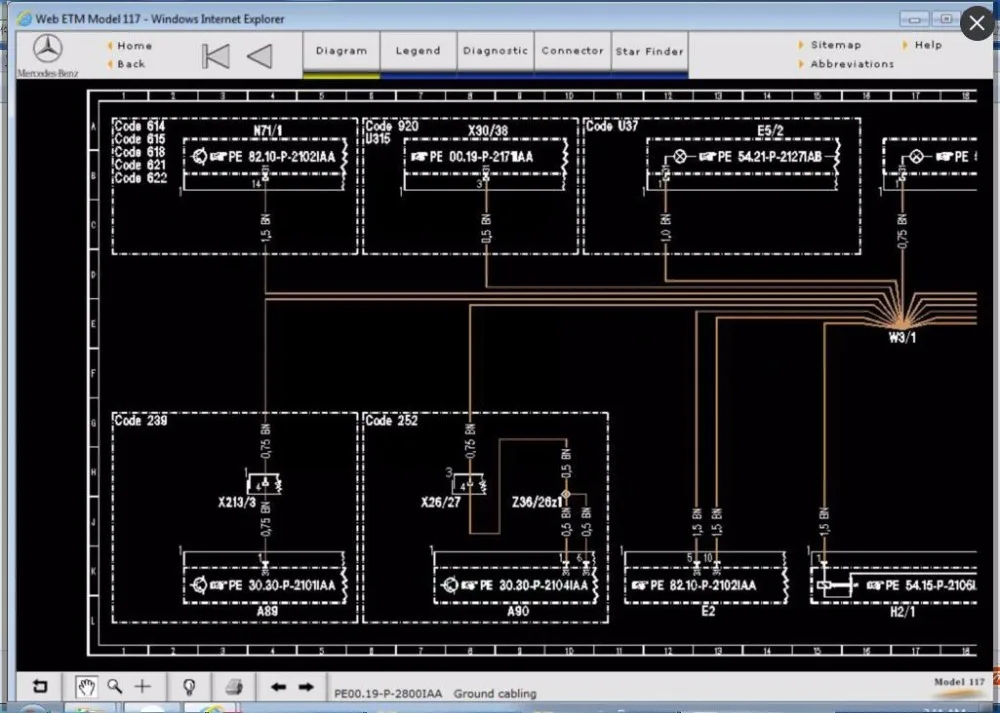Go to the previous diagram page triangle
Screen dimensions: 1000x713
click(x=260, y=56)
